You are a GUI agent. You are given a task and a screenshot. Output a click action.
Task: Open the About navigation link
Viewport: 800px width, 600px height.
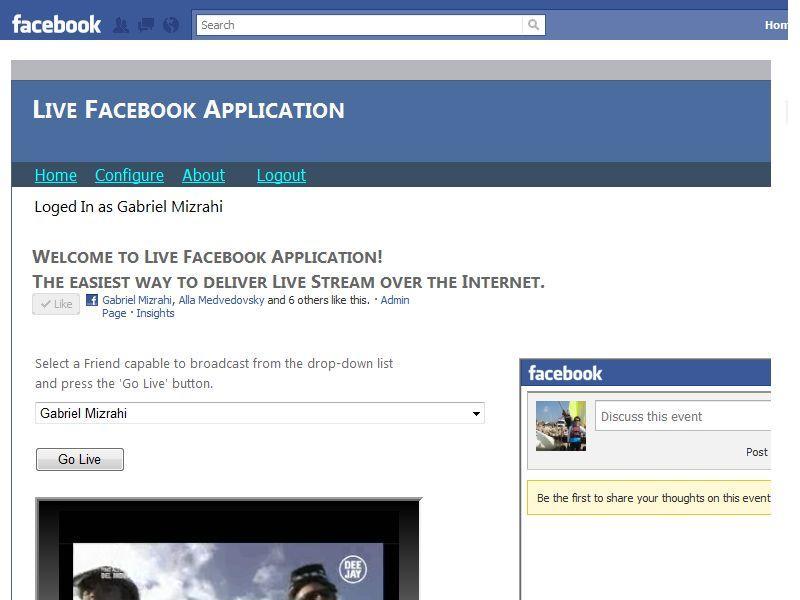tap(204, 175)
